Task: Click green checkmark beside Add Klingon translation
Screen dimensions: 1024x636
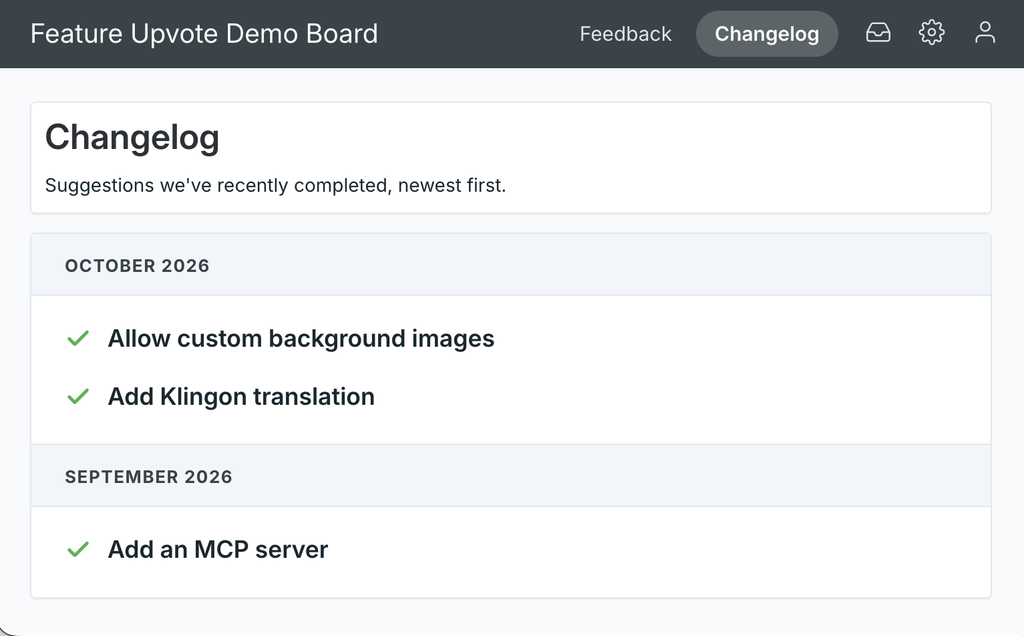Action: pyautogui.click(x=78, y=396)
